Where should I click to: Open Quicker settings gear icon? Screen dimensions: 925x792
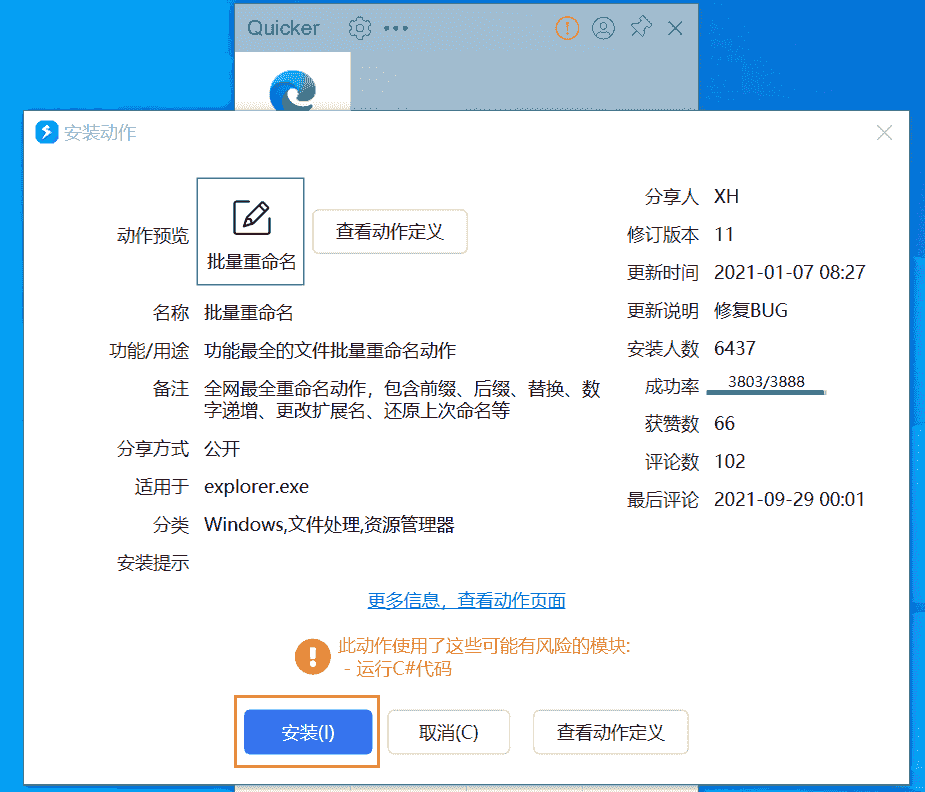point(359,28)
